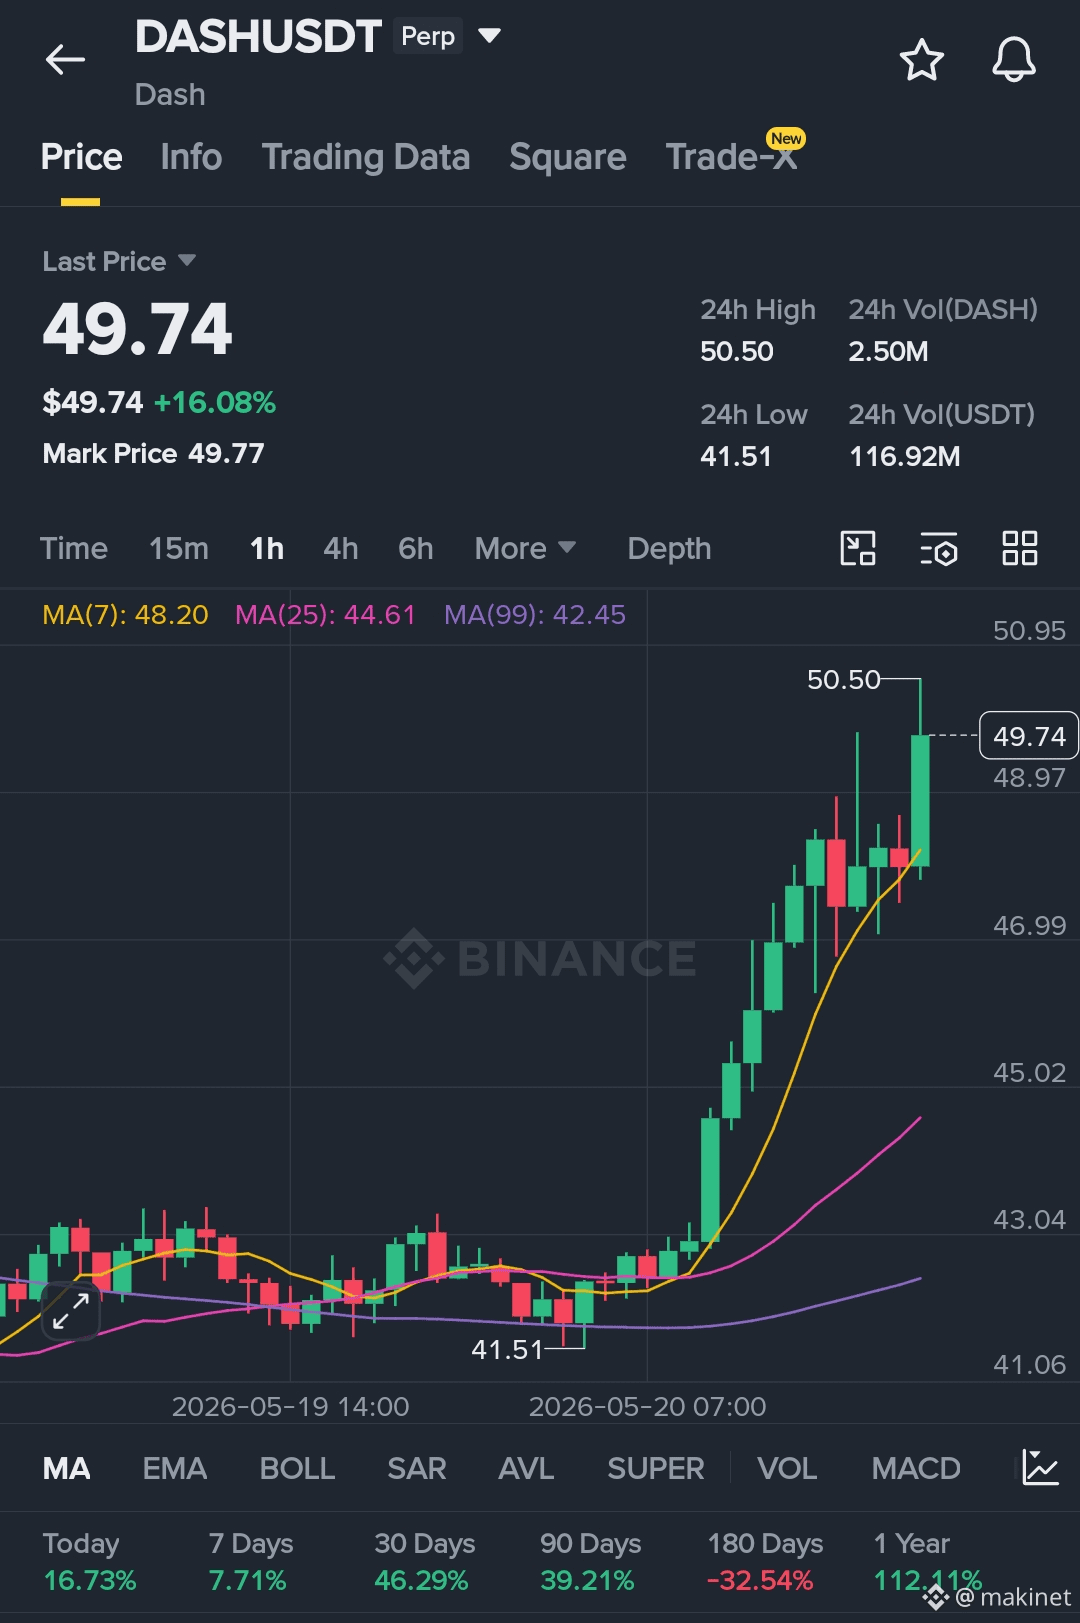1080x1623 pixels.
Task: Tap the 2026-05-20 07:00 time axis label
Action: [x=647, y=1406]
